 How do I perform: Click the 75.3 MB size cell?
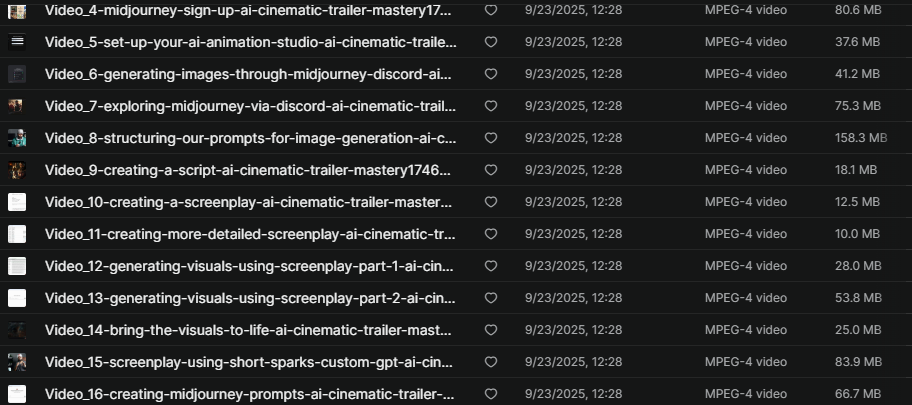coord(858,106)
